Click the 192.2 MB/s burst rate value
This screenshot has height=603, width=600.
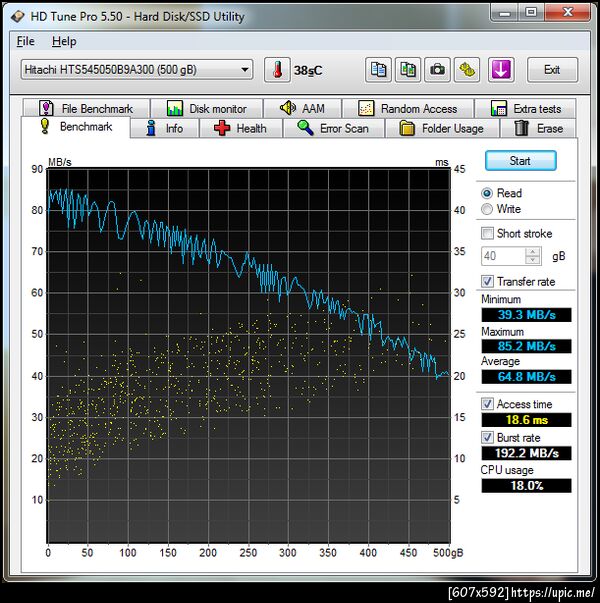point(526,453)
